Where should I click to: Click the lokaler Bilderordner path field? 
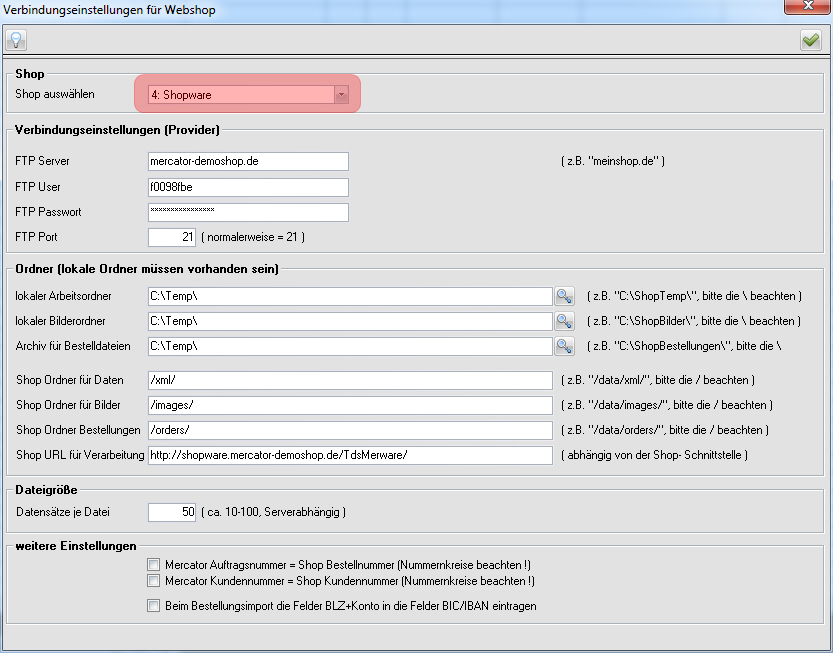350,321
